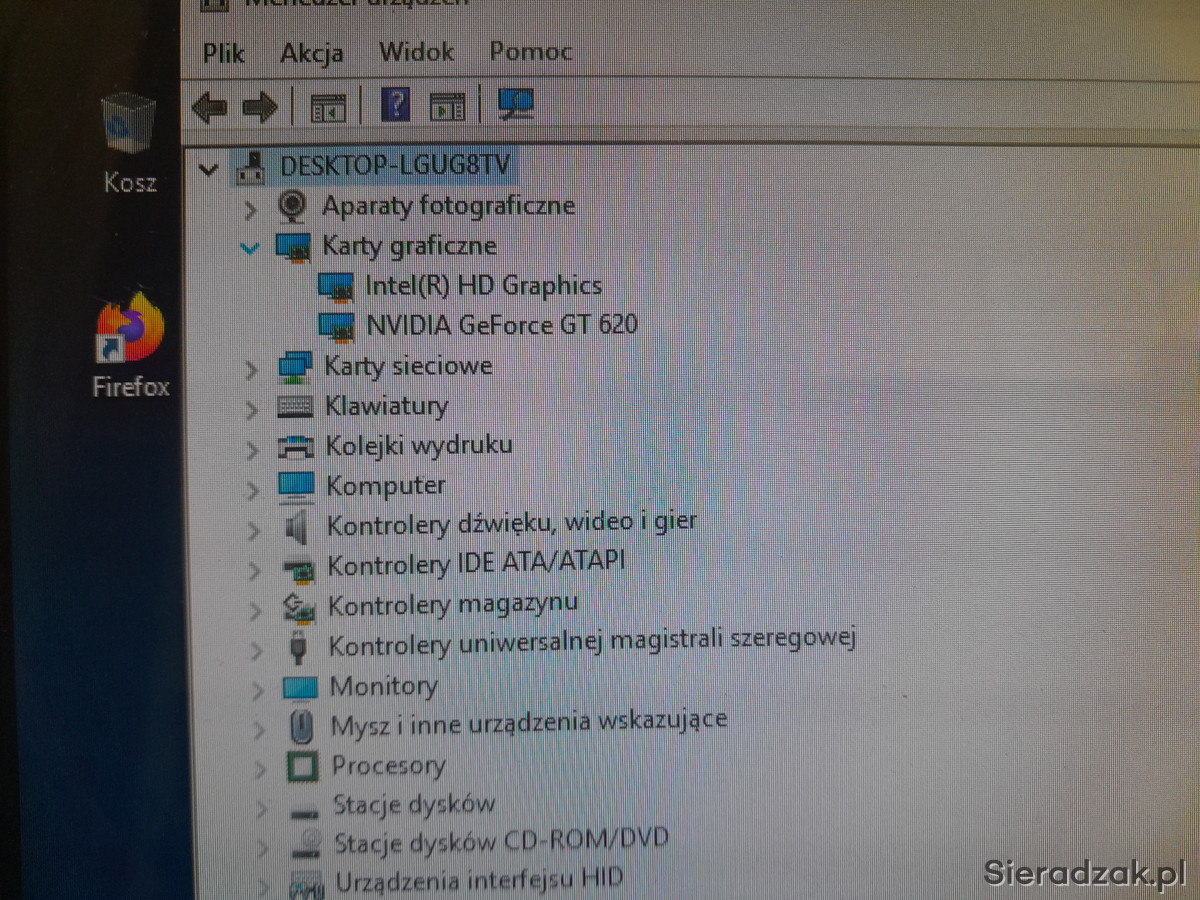Click the display adapter icon beside Karty graficzne
This screenshot has width=1200, height=900.
click(292, 247)
